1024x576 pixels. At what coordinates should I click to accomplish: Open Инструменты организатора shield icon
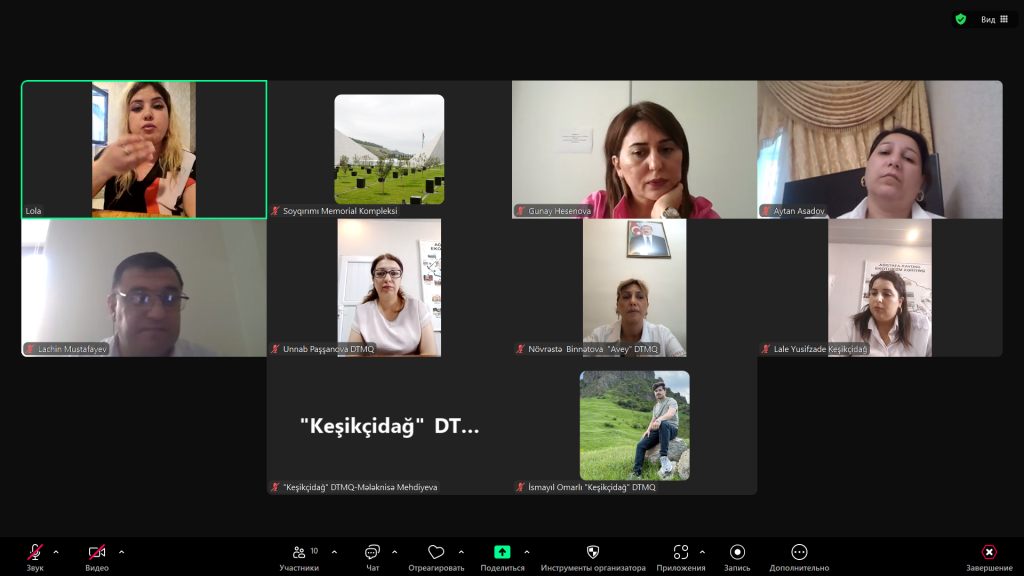[x=593, y=557]
